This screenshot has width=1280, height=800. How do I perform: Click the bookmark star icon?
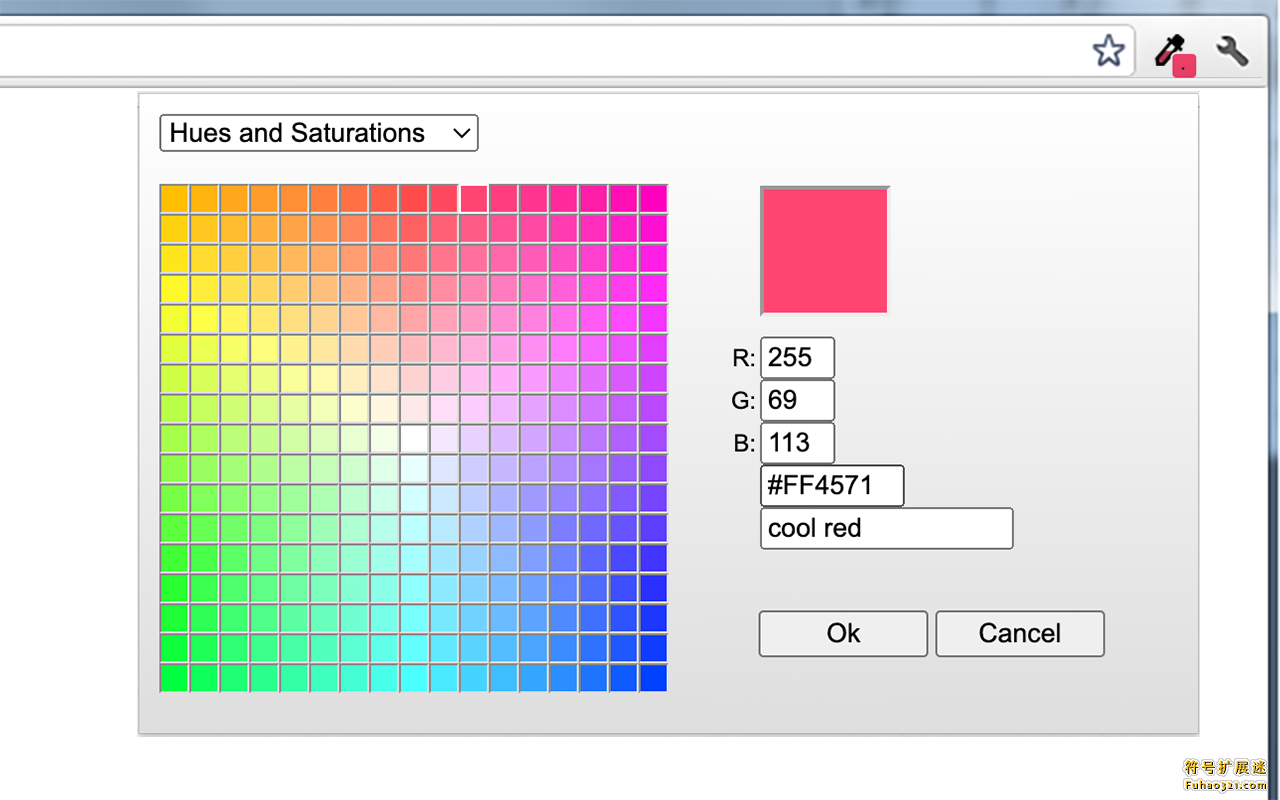coord(1108,50)
